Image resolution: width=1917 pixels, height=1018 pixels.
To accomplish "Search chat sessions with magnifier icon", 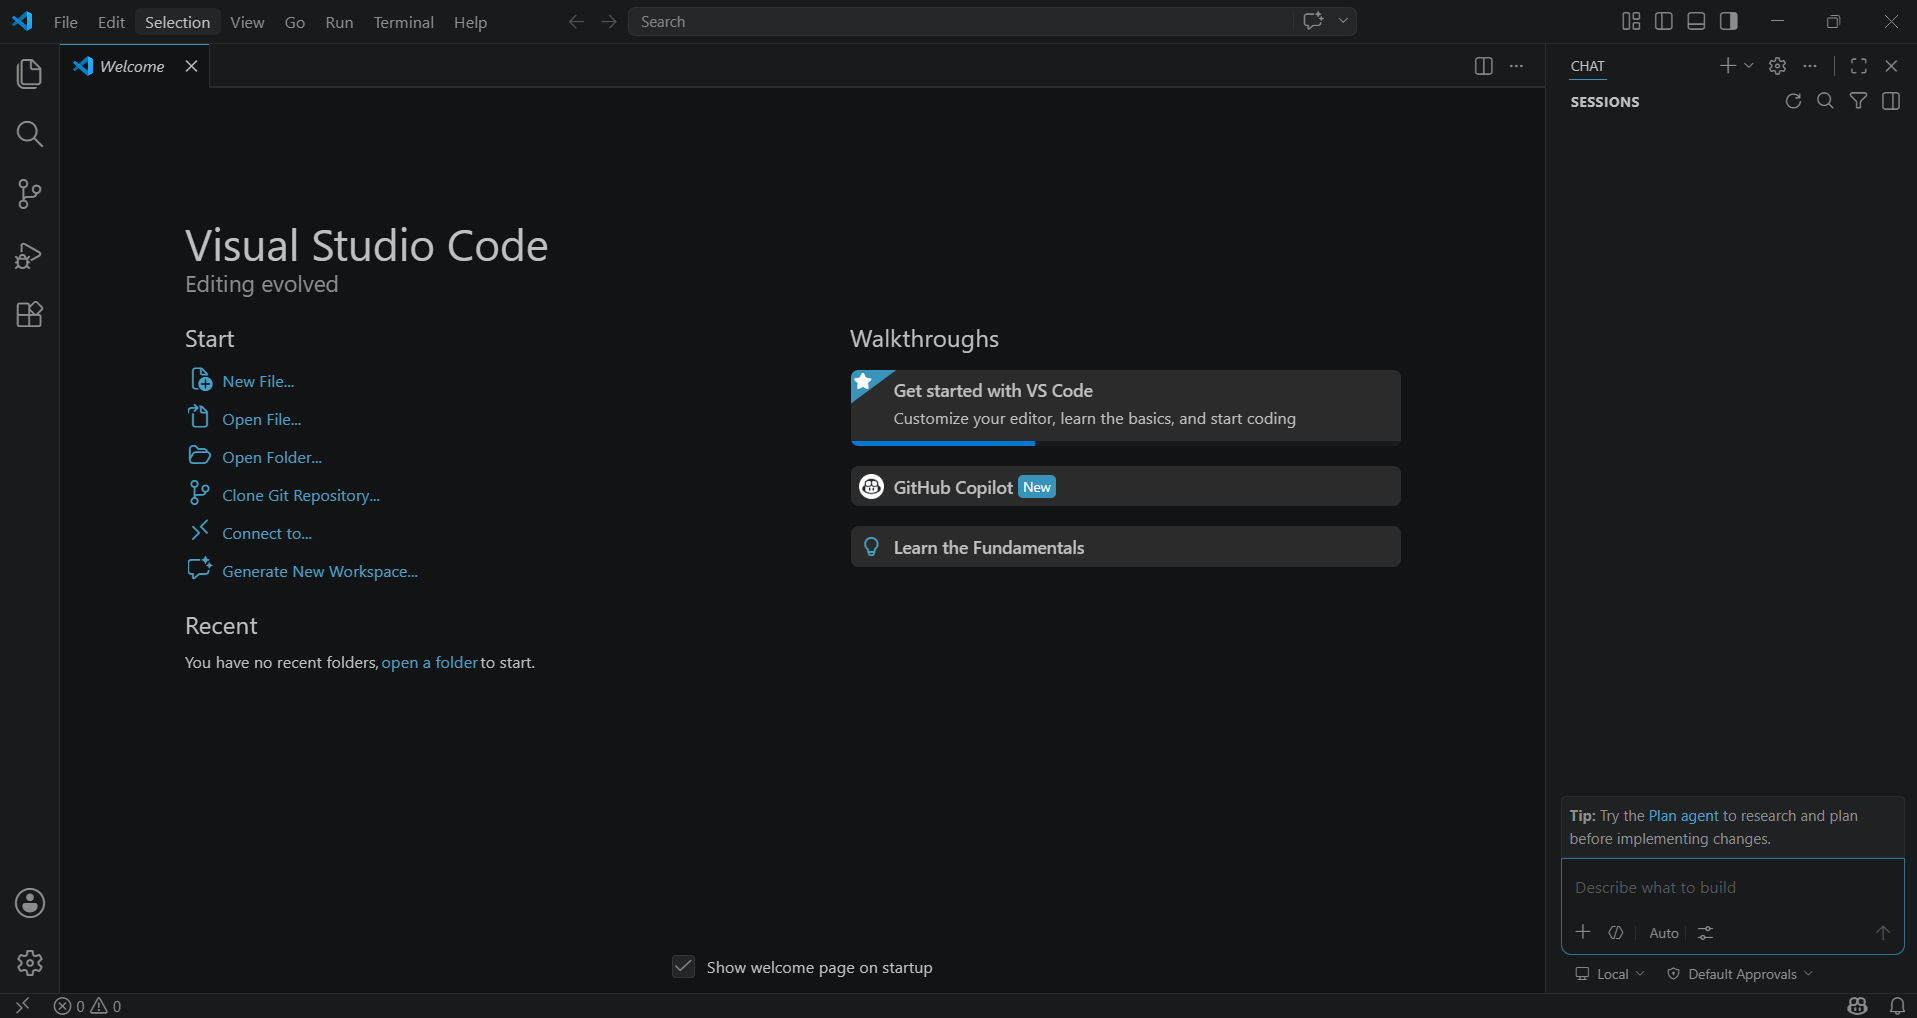I will point(1825,101).
